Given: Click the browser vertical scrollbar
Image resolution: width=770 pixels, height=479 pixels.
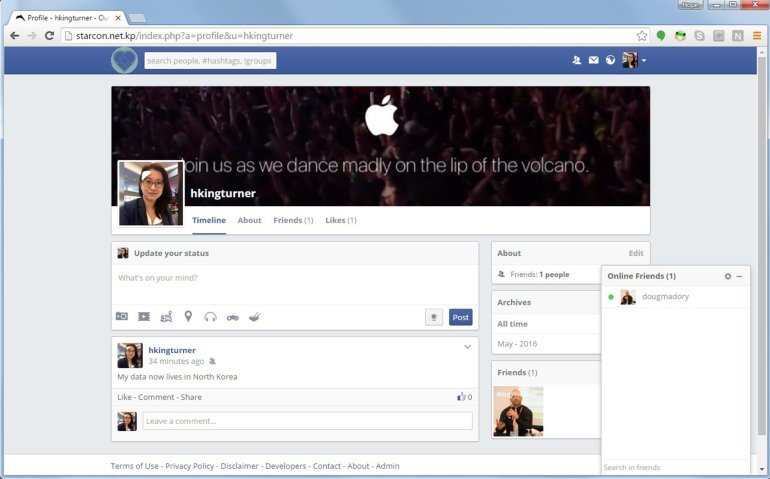Looking at the screenshot, I should [x=761, y=246].
